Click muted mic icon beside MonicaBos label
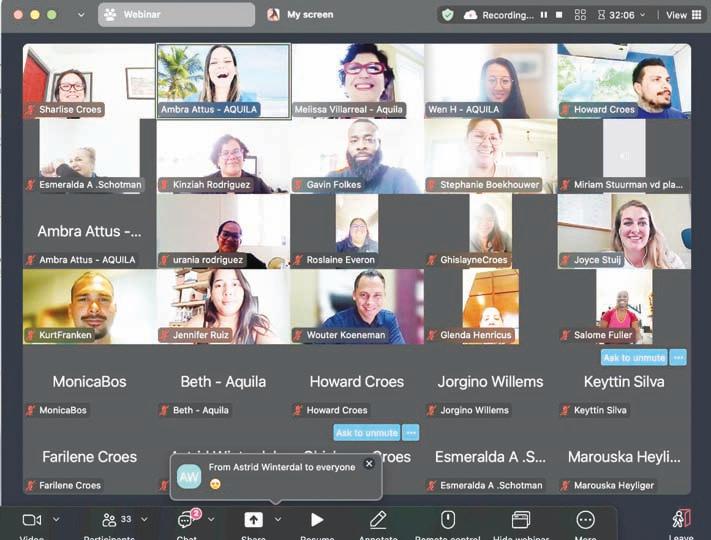This screenshot has width=711, height=540. (x=30, y=410)
